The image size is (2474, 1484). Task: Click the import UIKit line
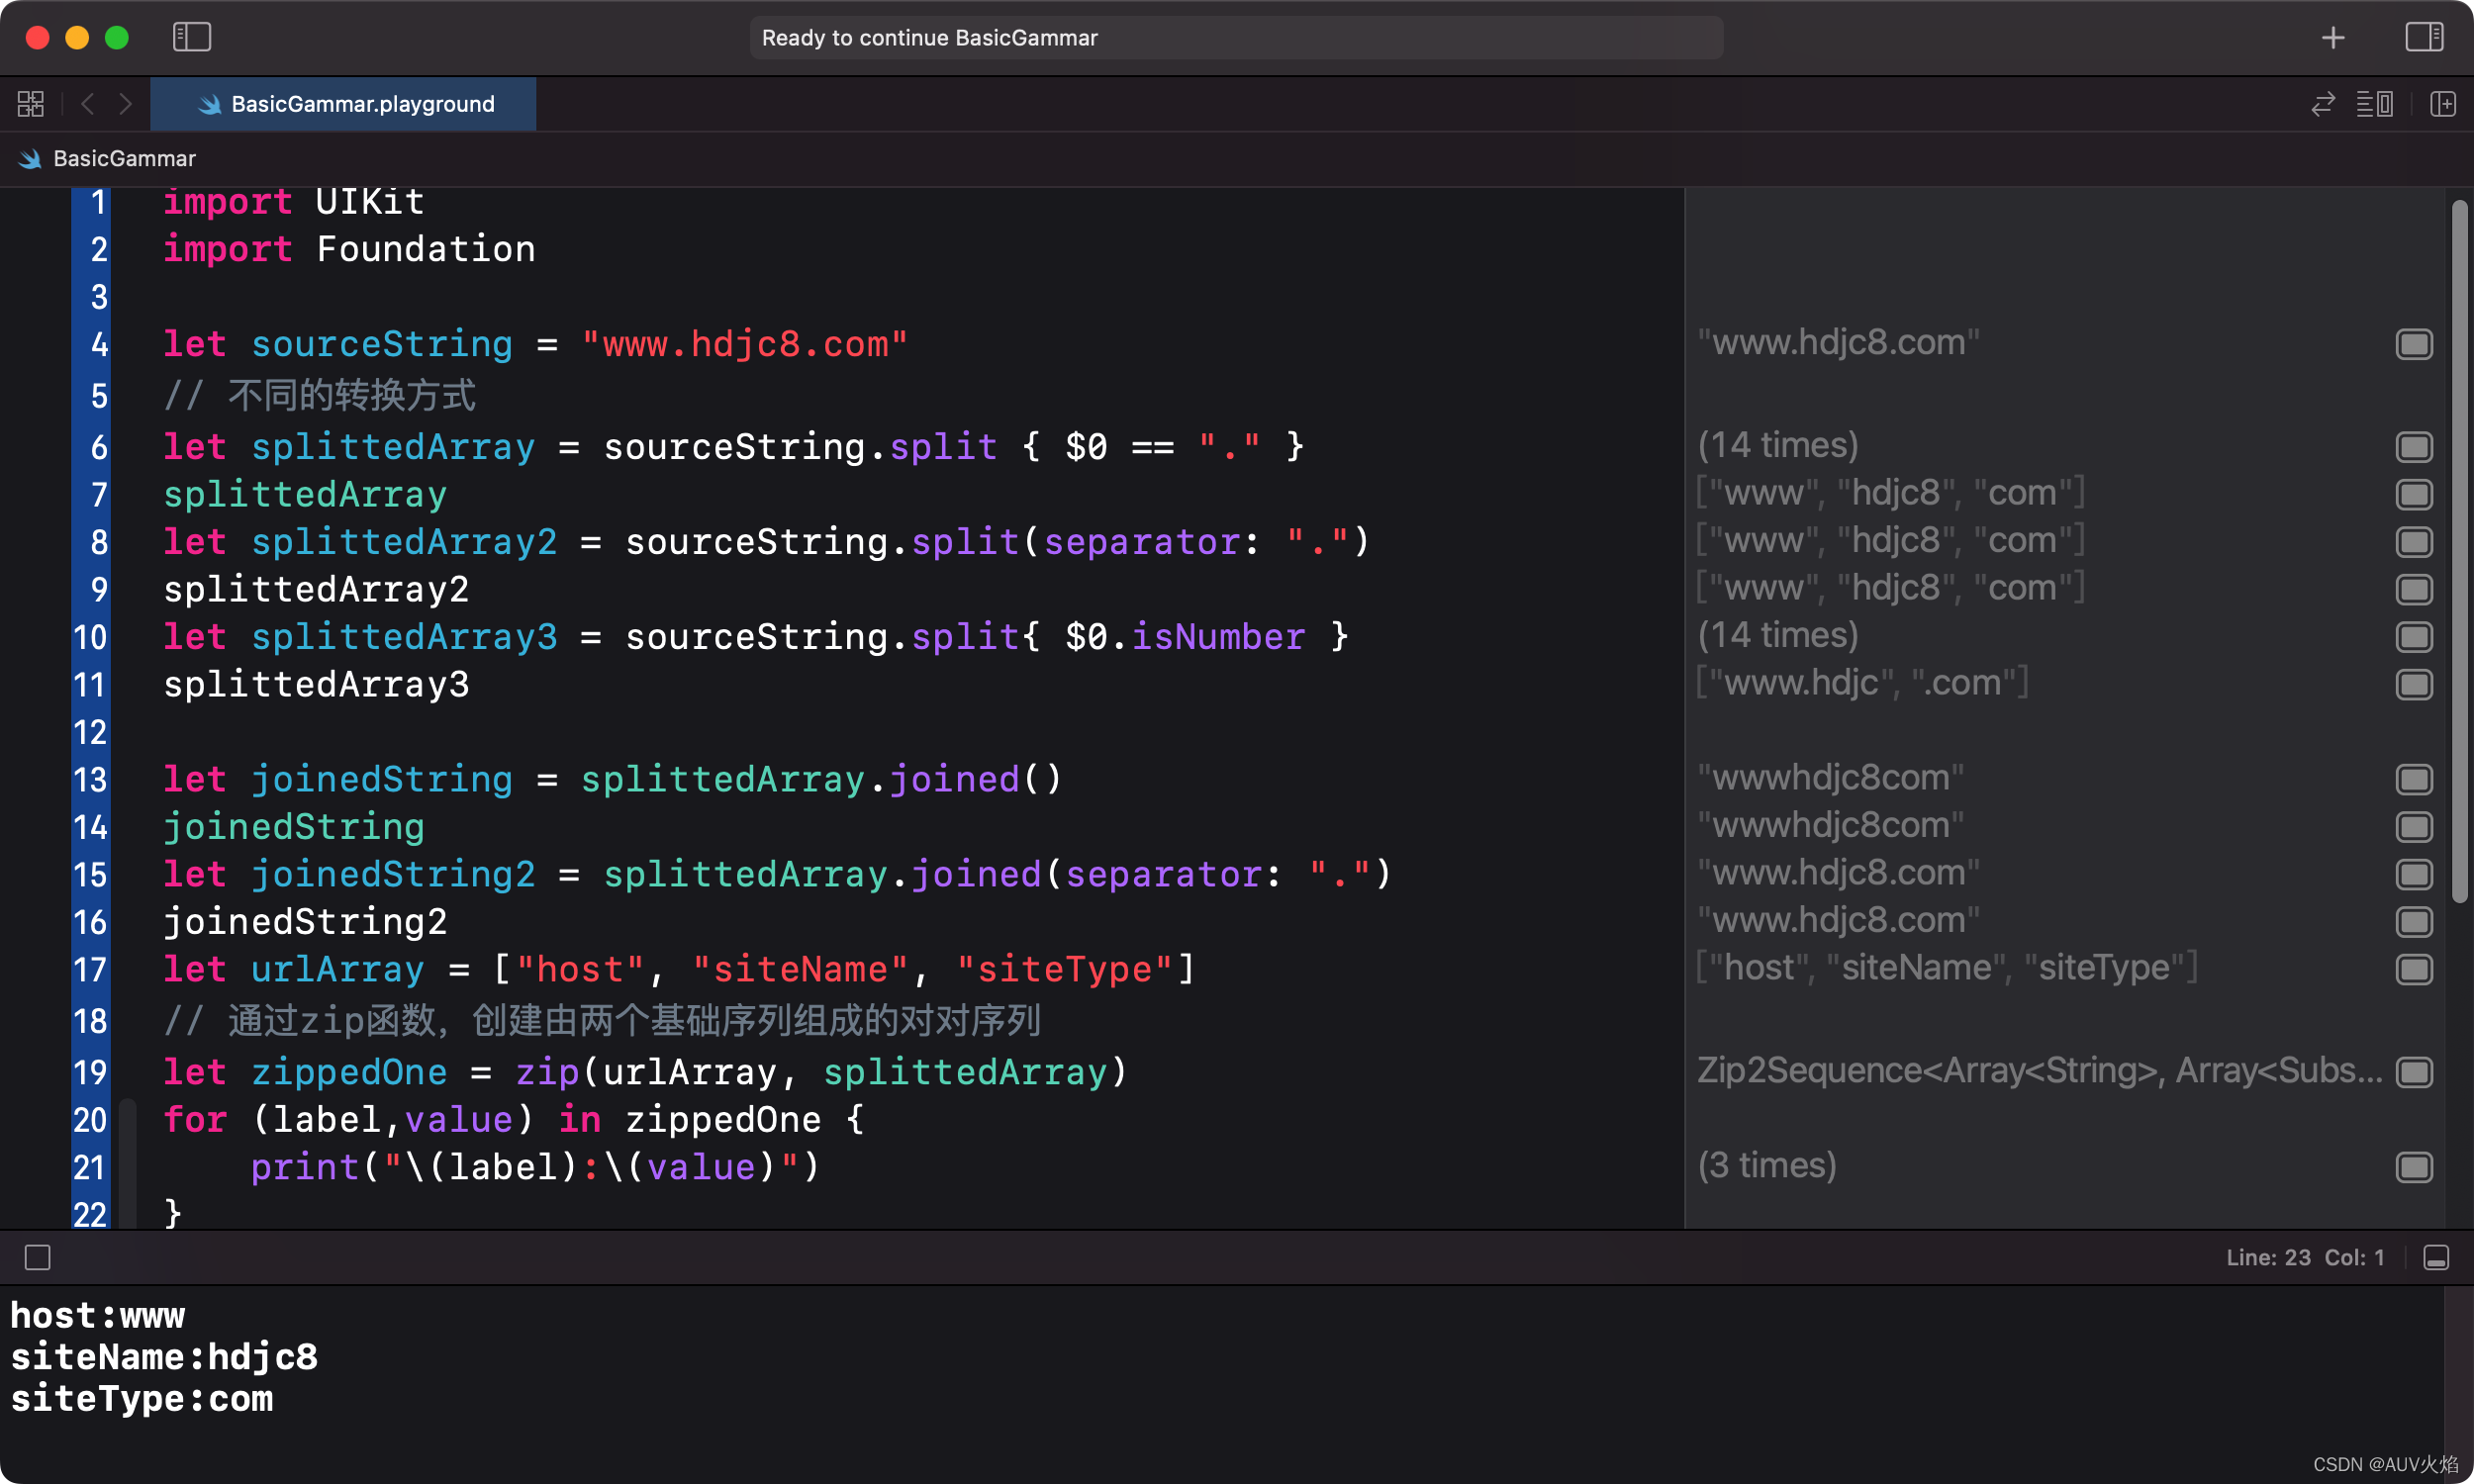click(294, 202)
